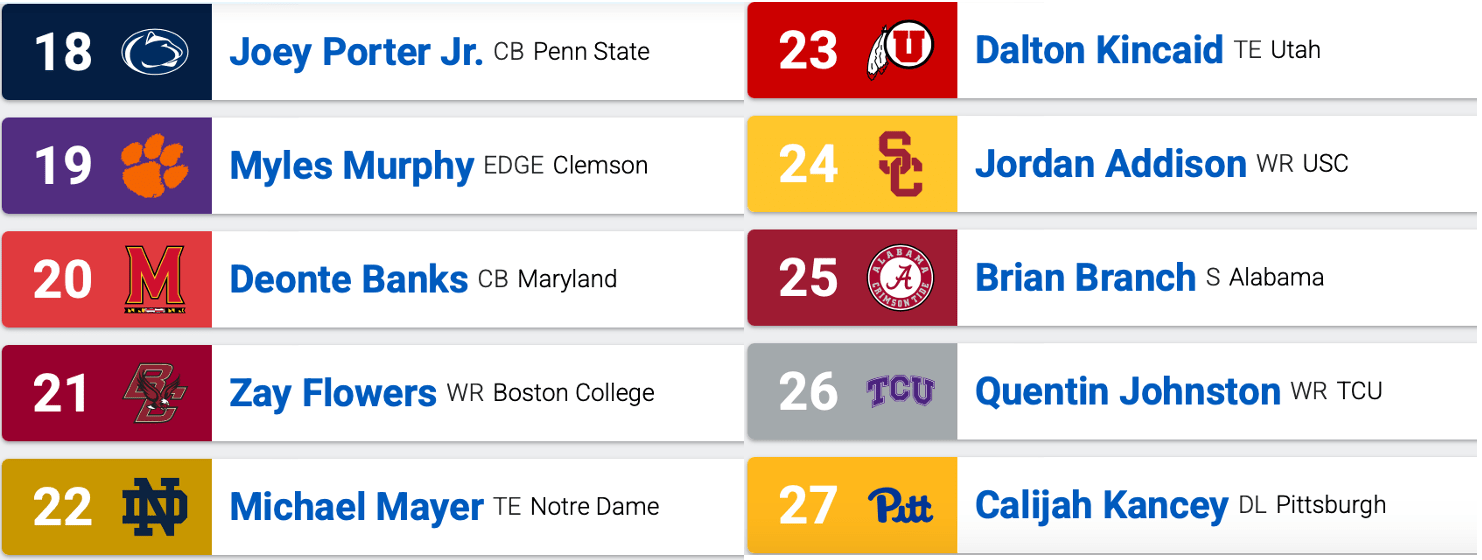
Task: Click the Utah Utes logo
Action: pos(899,49)
